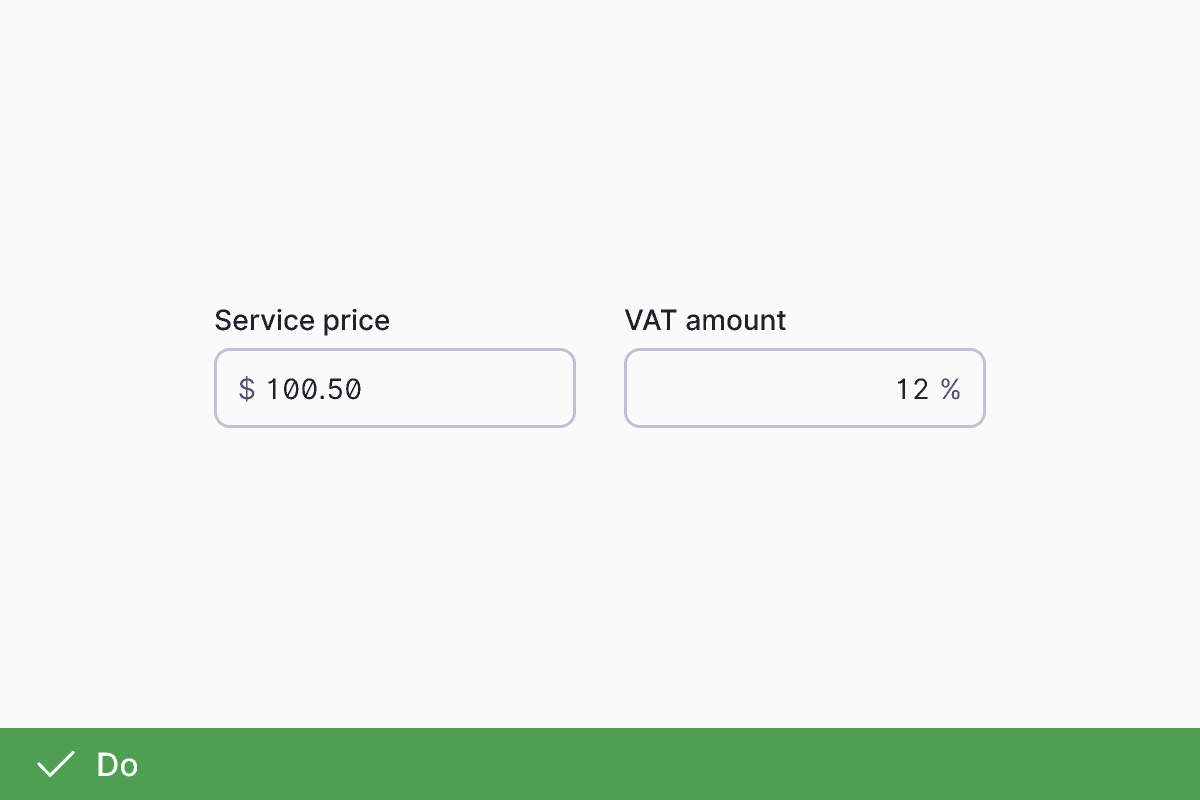Select the currency symbol in Service price field
The width and height of the screenshot is (1200, 800).
(246, 389)
